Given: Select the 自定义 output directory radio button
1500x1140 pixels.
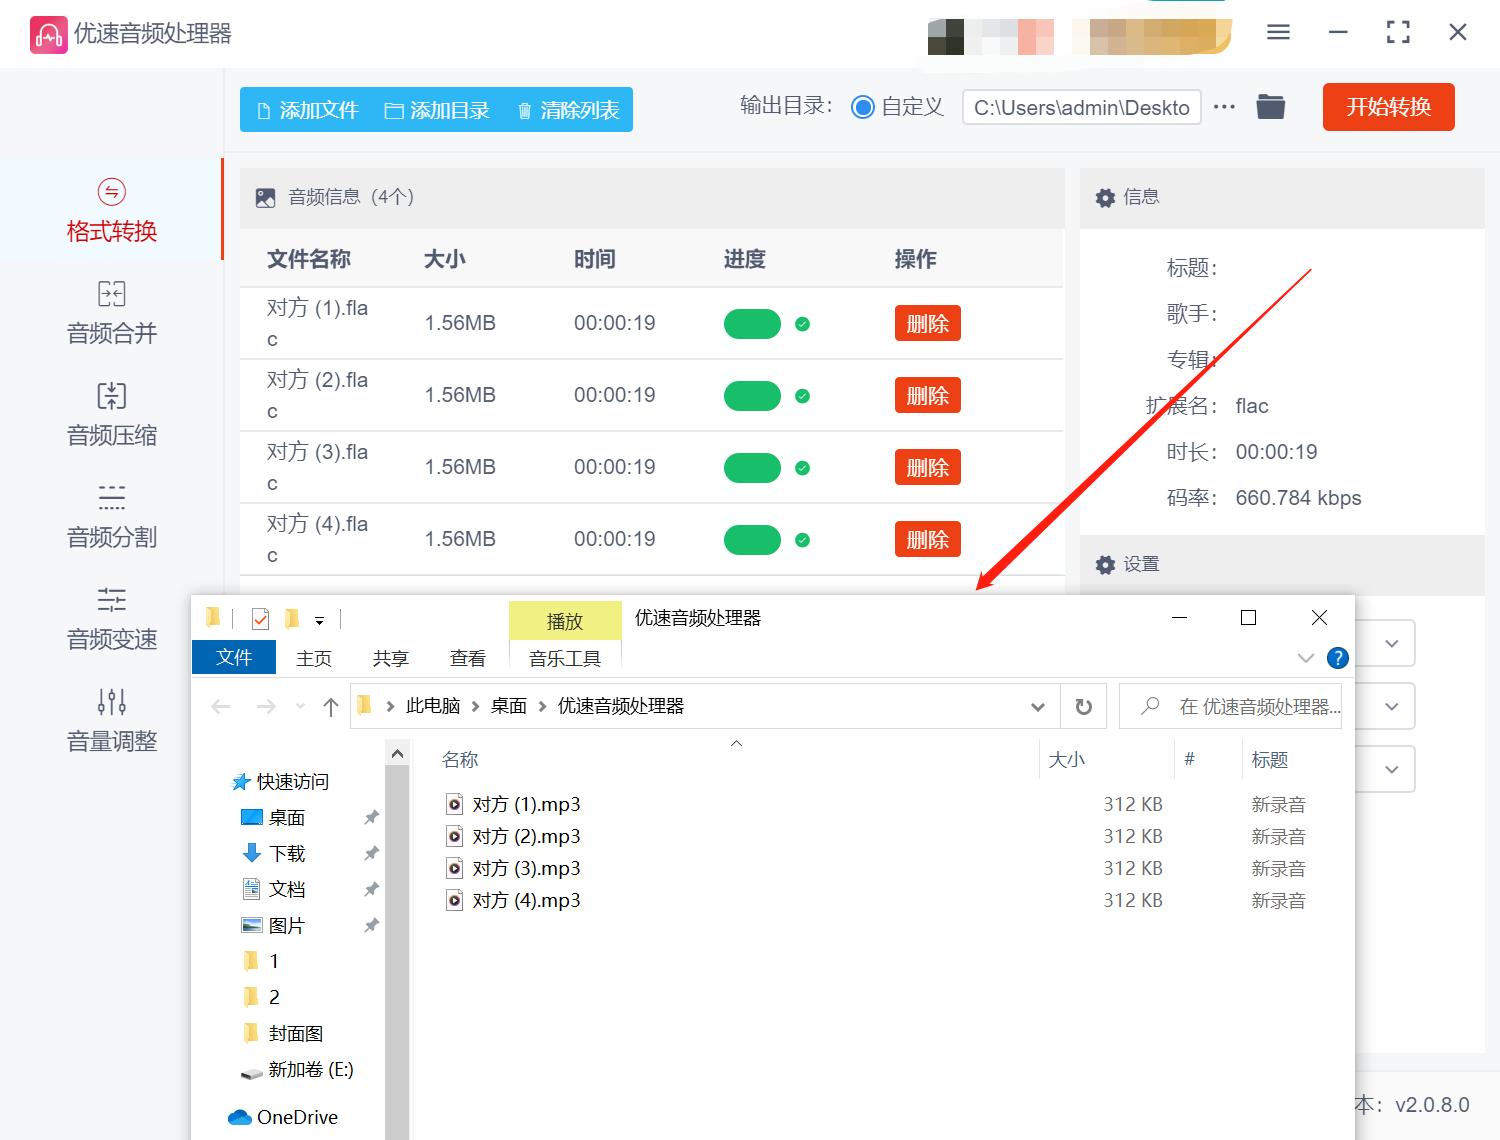Looking at the screenshot, I should click(x=862, y=106).
